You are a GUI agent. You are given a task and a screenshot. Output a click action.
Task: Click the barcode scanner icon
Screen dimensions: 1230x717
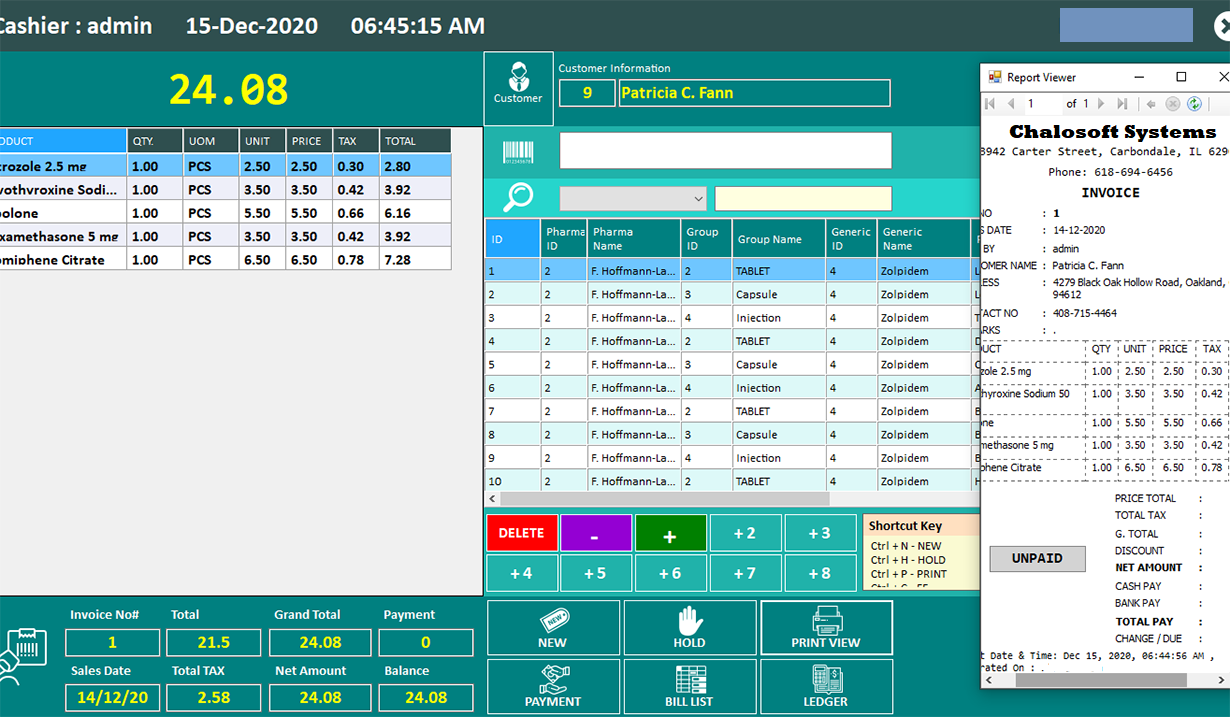coord(518,152)
